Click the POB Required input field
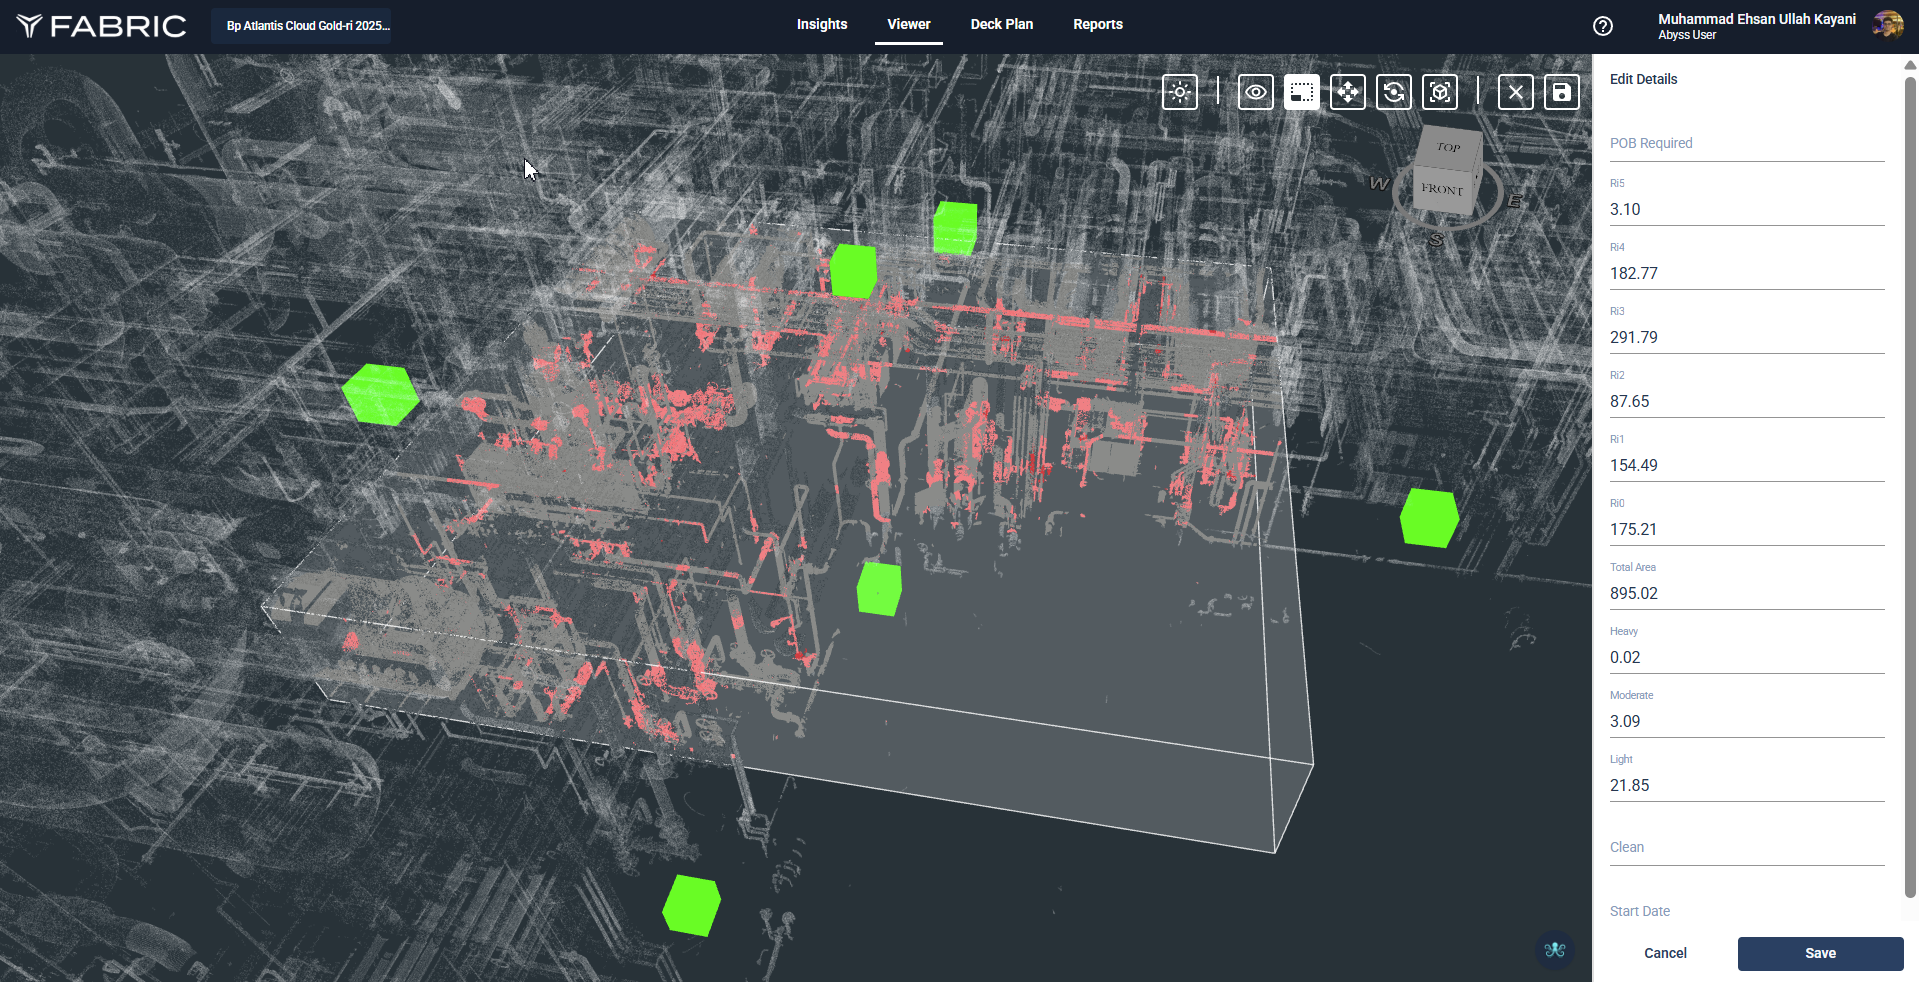The width and height of the screenshot is (1919, 982). point(1746,143)
